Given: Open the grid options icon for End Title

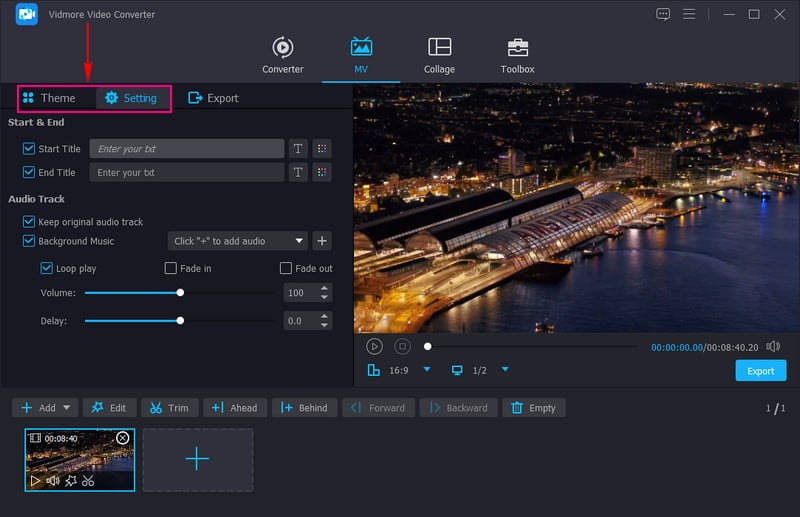Looking at the screenshot, I should coord(321,172).
